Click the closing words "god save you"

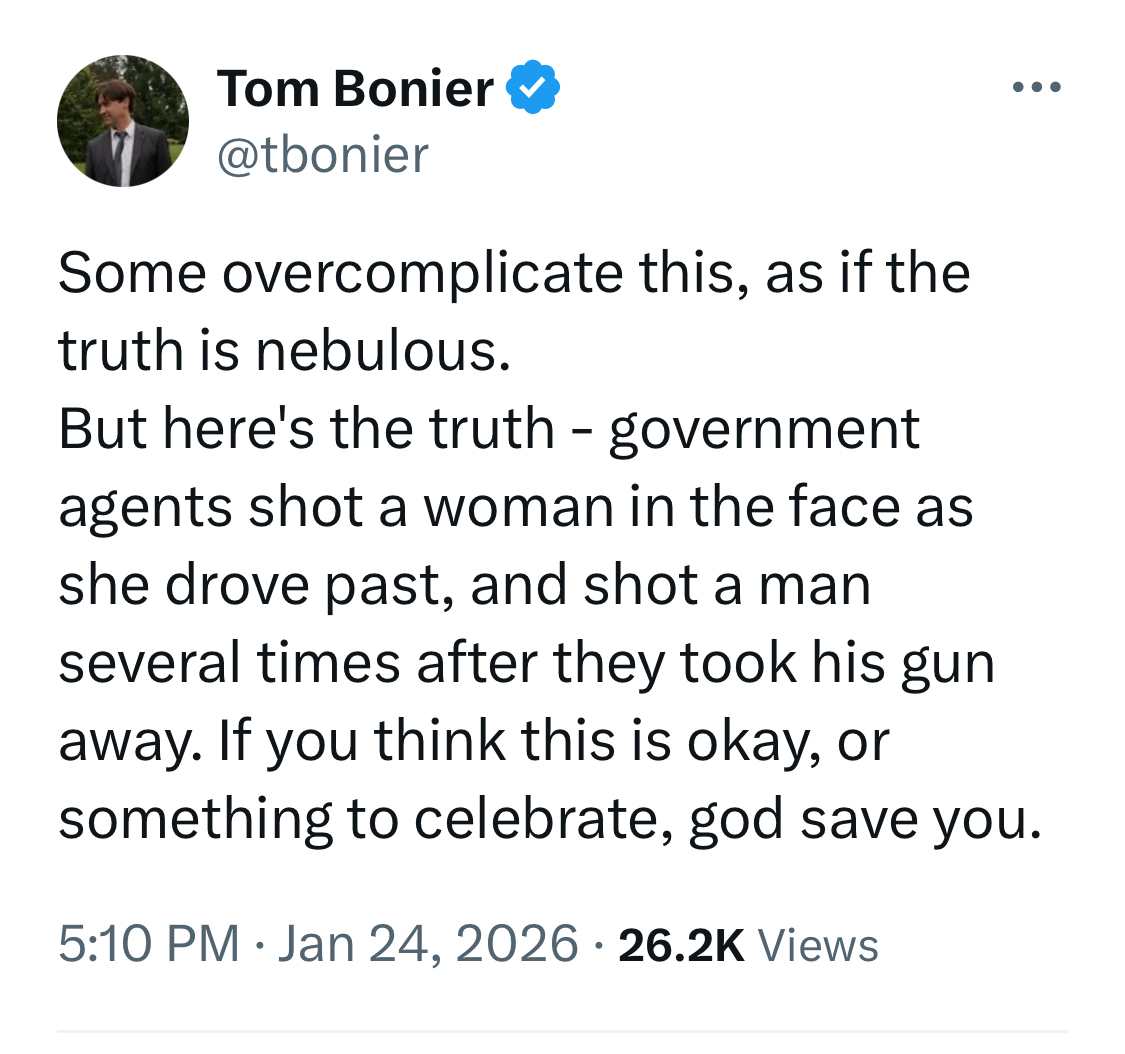click(x=856, y=818)
